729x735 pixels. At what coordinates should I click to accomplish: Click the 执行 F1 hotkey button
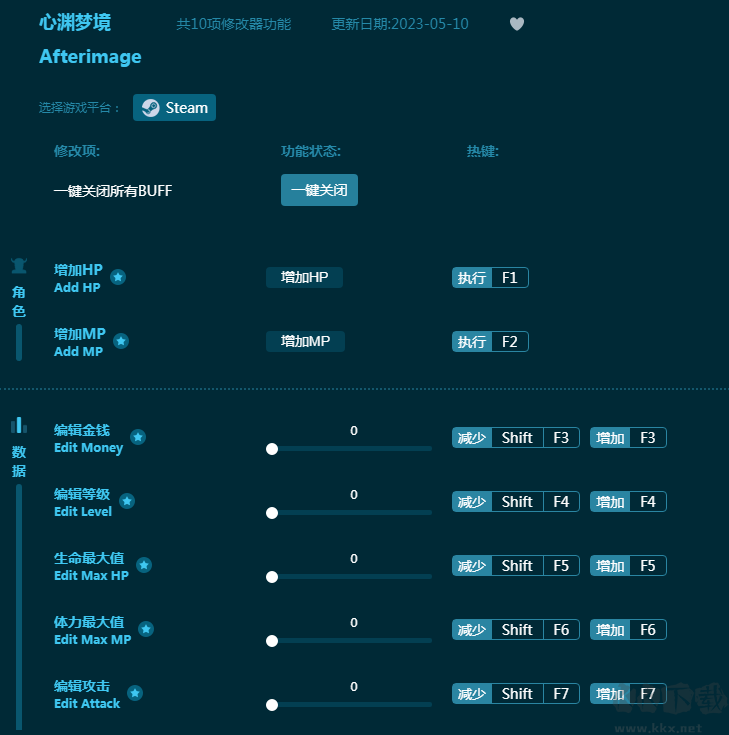[490, 278]
